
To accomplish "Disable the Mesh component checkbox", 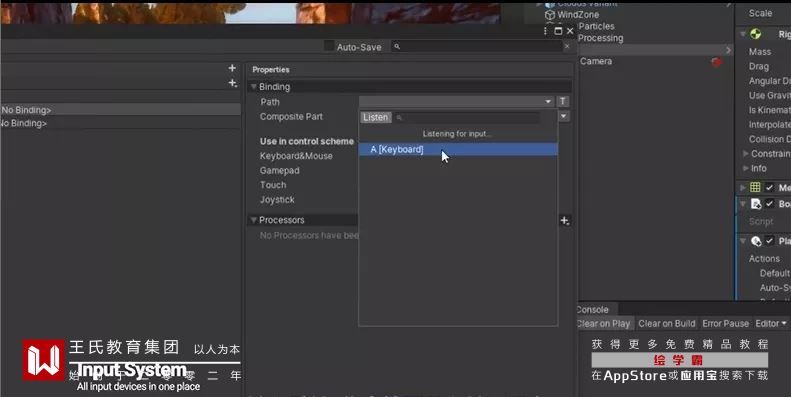I will pos(769,188).
